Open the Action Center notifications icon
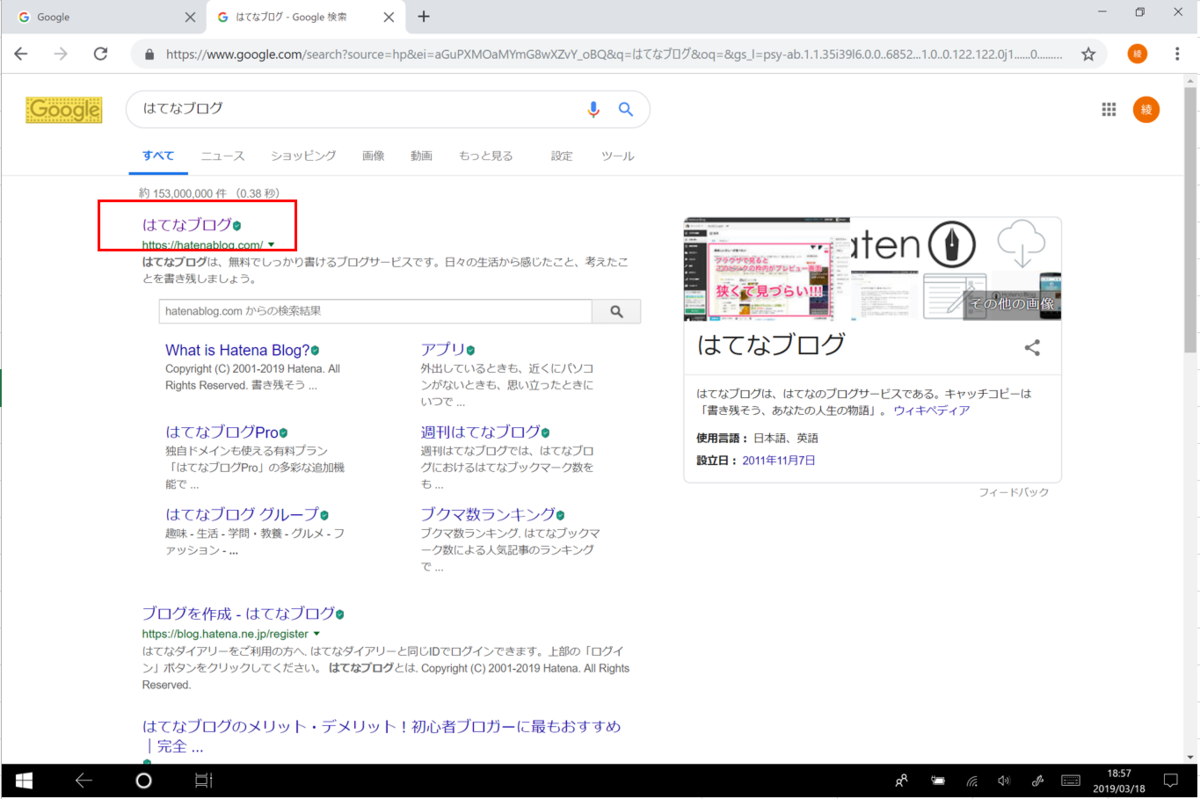 click(1171, 781)
